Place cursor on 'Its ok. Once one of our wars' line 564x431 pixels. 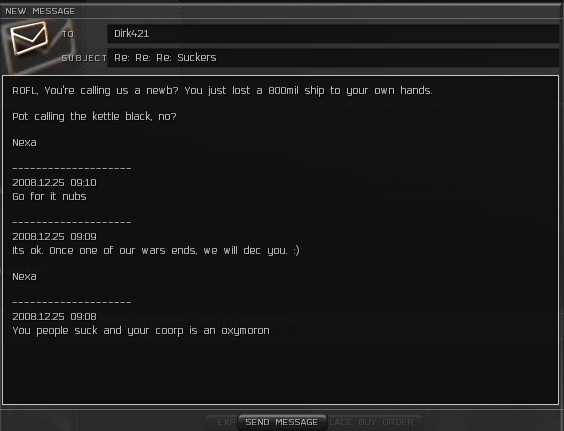(x=156, y=250)
